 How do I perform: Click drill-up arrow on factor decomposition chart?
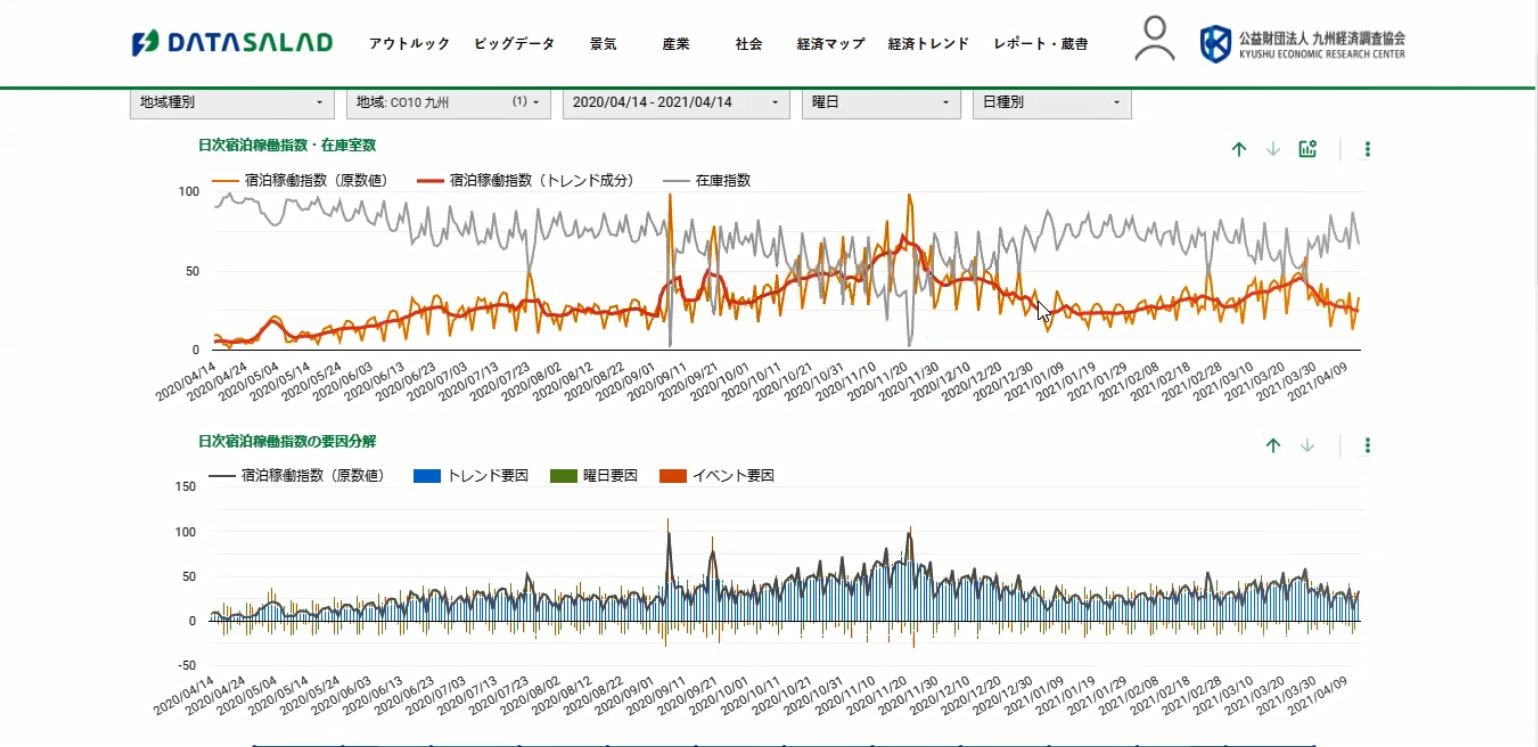(1273, 445)
